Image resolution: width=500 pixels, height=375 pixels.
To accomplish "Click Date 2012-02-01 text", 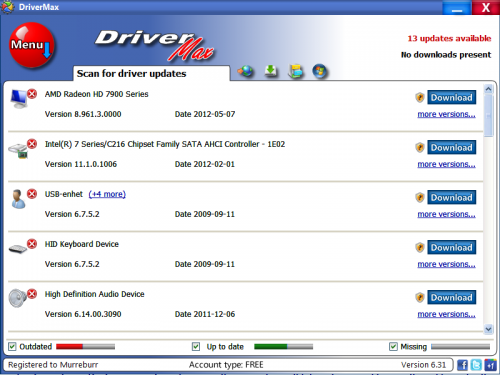I will (x=205, y=164).
